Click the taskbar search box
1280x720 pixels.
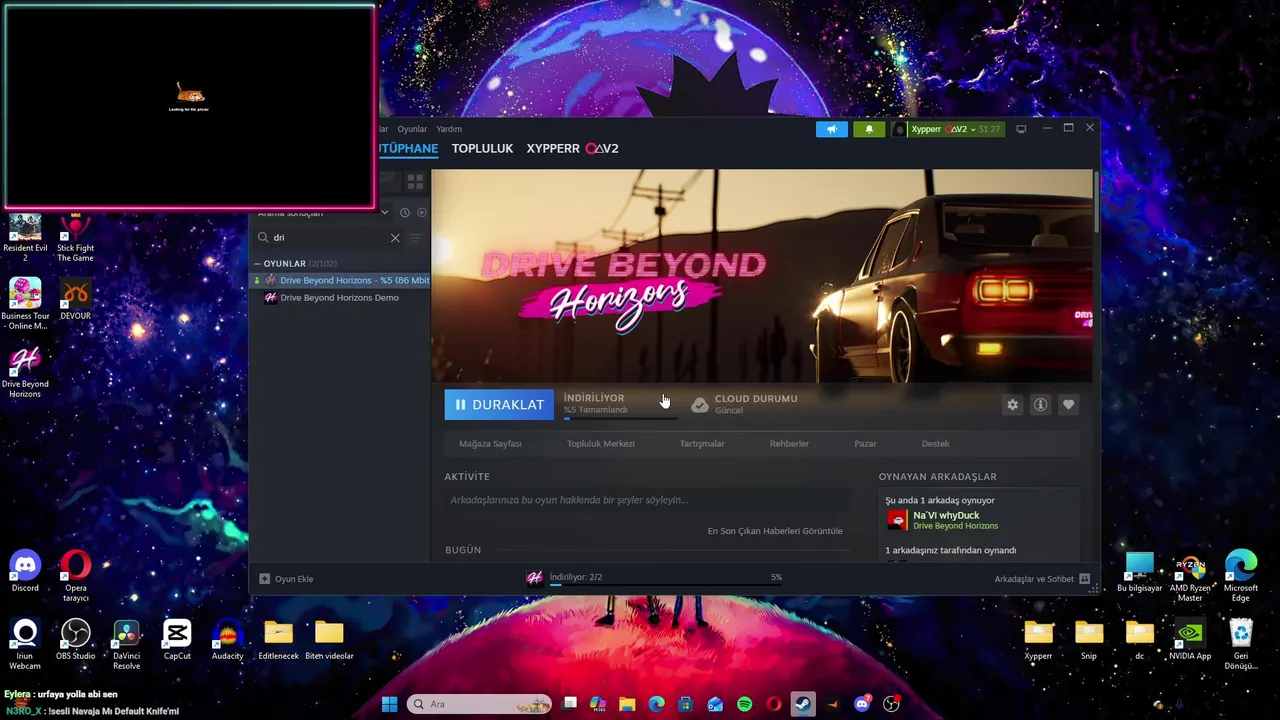pyautogui.click(x=480, y=704)
